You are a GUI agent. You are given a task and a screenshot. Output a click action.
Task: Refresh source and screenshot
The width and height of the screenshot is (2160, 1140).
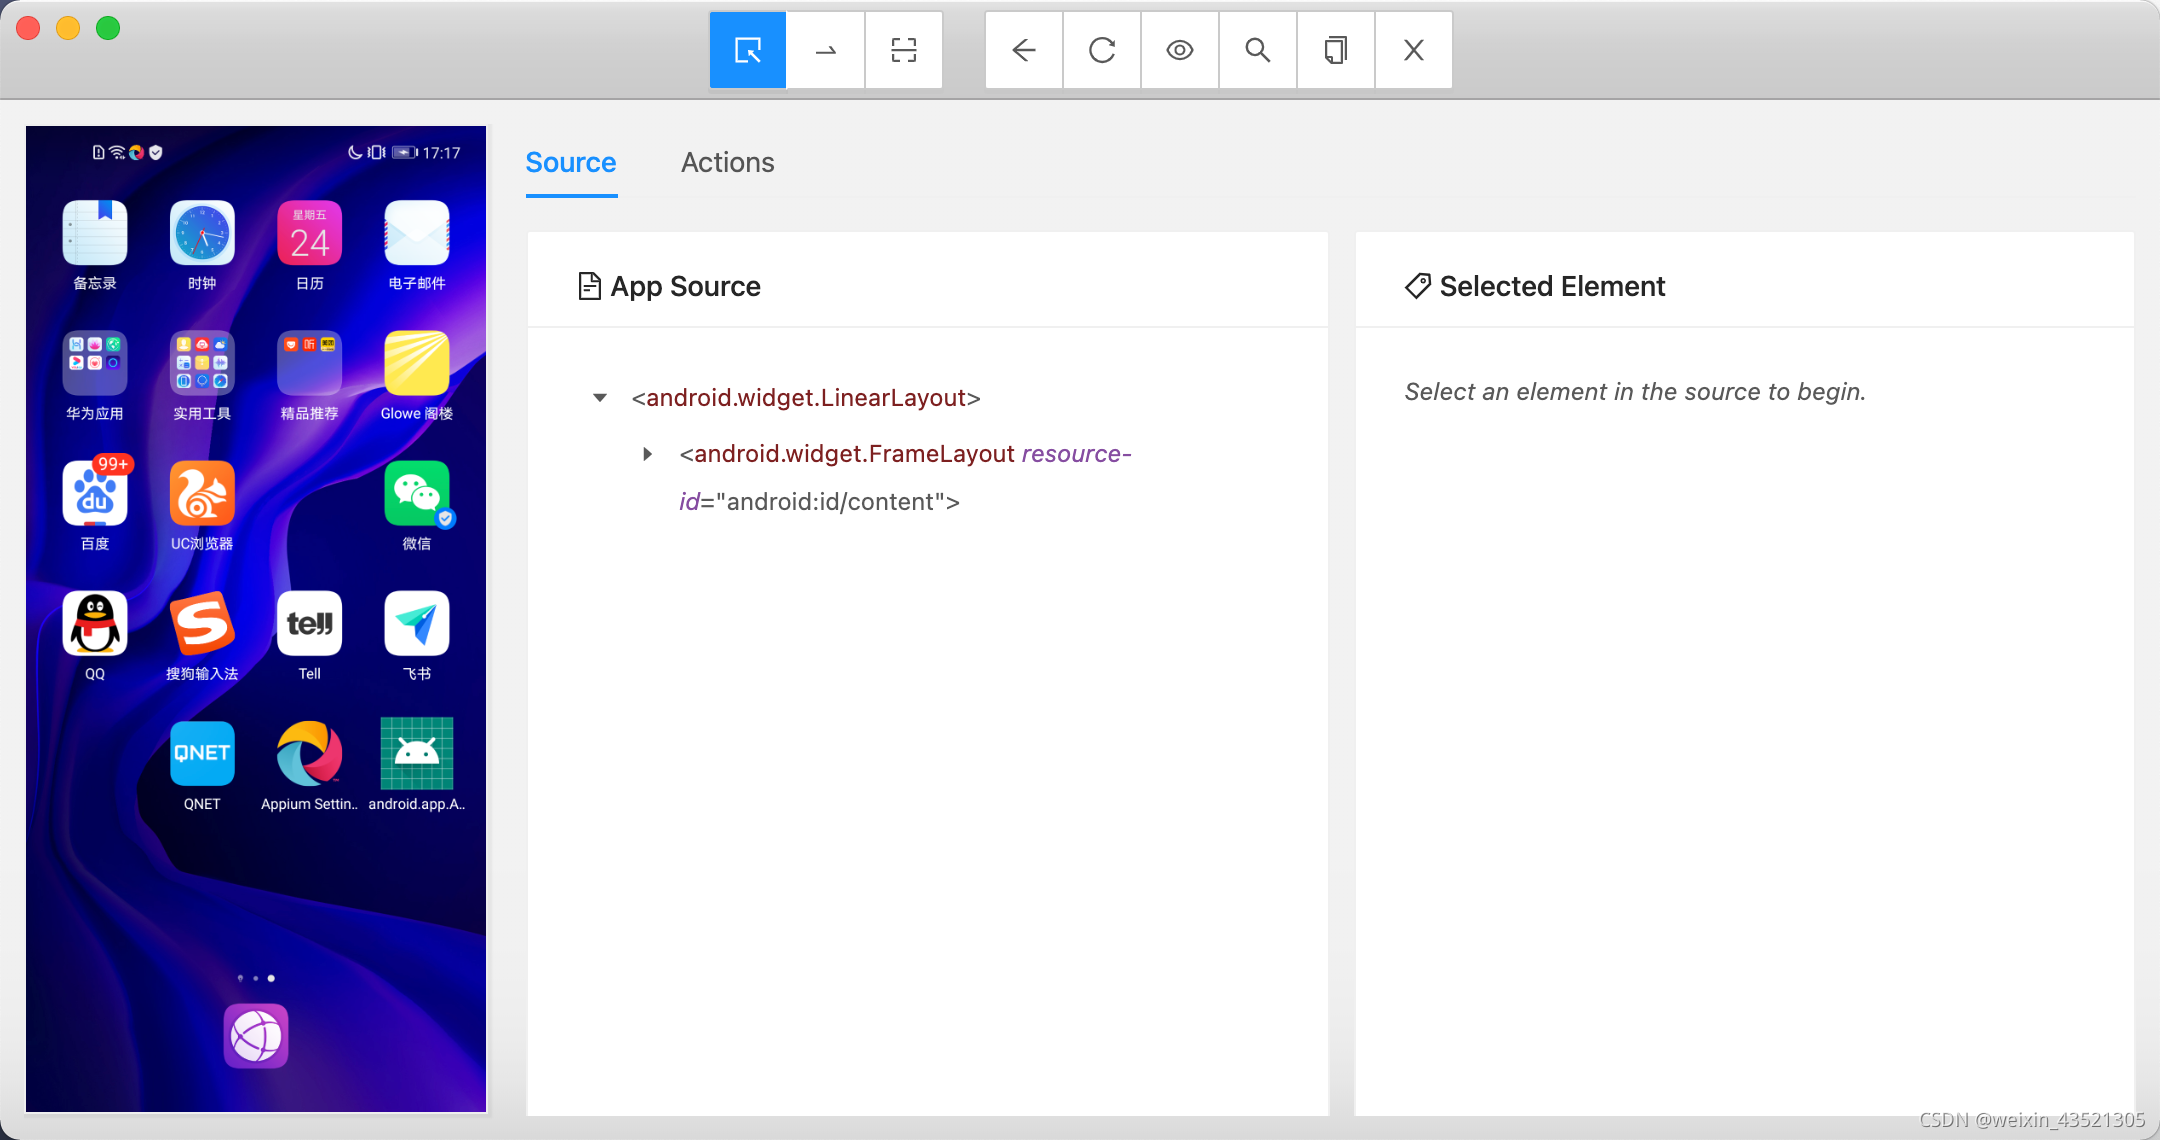point(1102,50)
